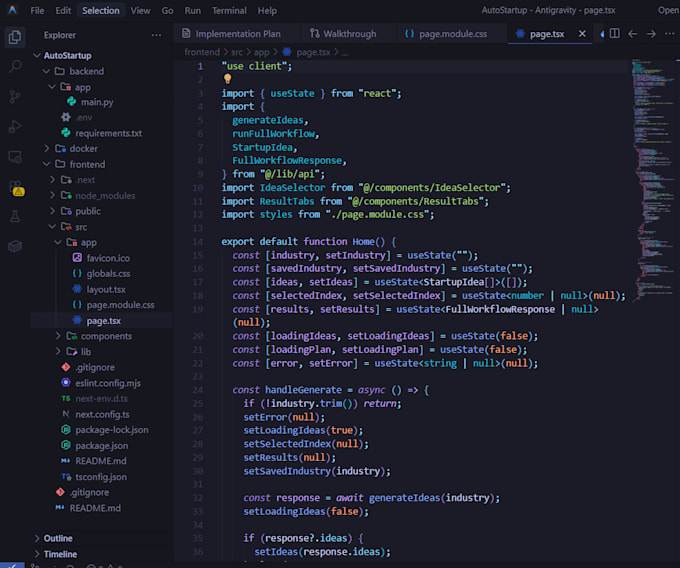Collapse the AutoStartup root folder
Image resolution: width=680 pixels, height=568 pixels.
click(37, 55)
